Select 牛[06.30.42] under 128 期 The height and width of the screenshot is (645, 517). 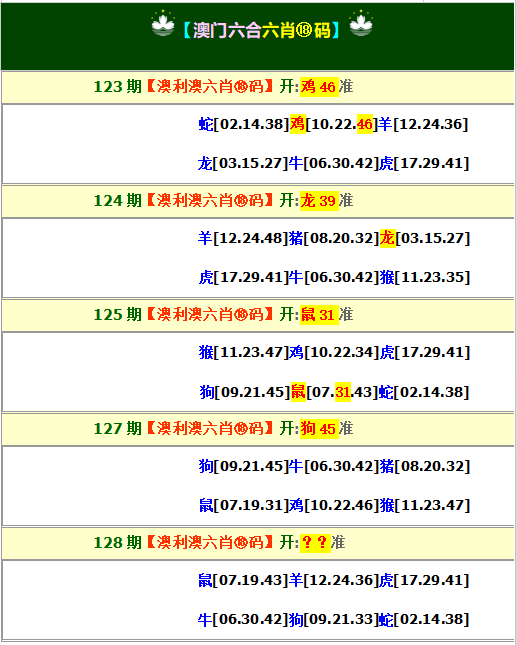243,619
